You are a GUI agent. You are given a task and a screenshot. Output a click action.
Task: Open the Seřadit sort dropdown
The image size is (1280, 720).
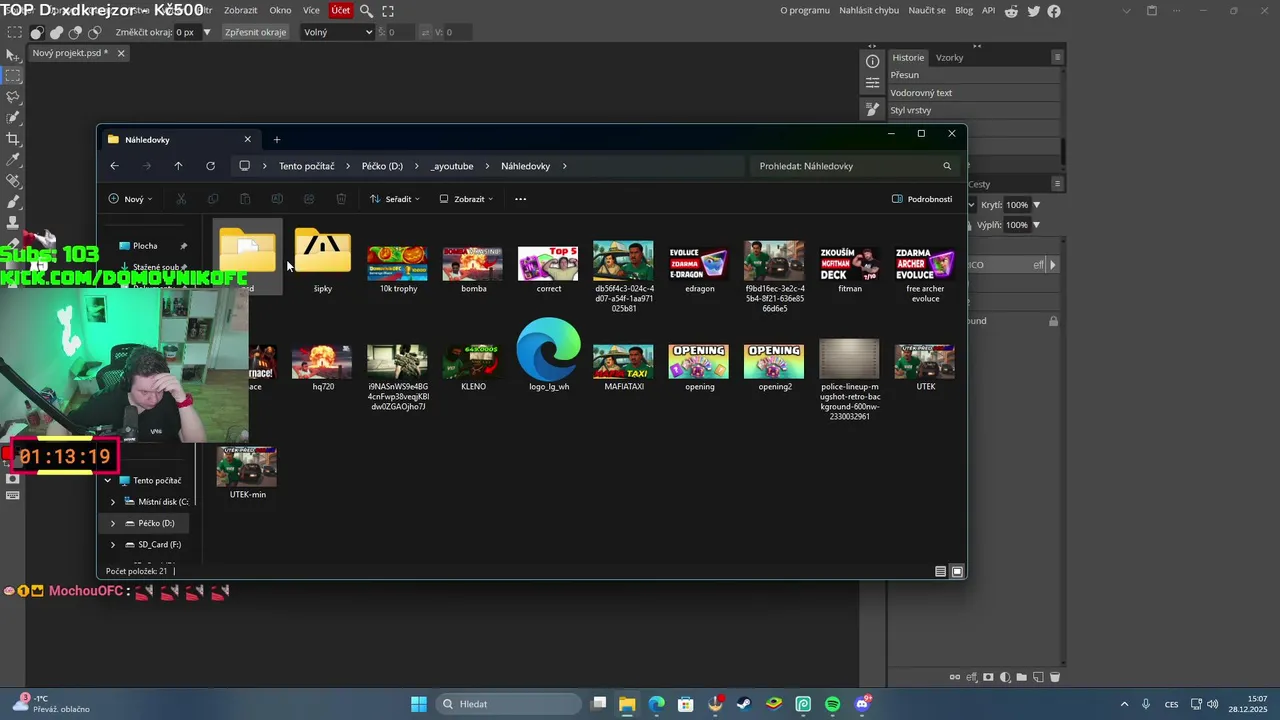coord(395,199)
